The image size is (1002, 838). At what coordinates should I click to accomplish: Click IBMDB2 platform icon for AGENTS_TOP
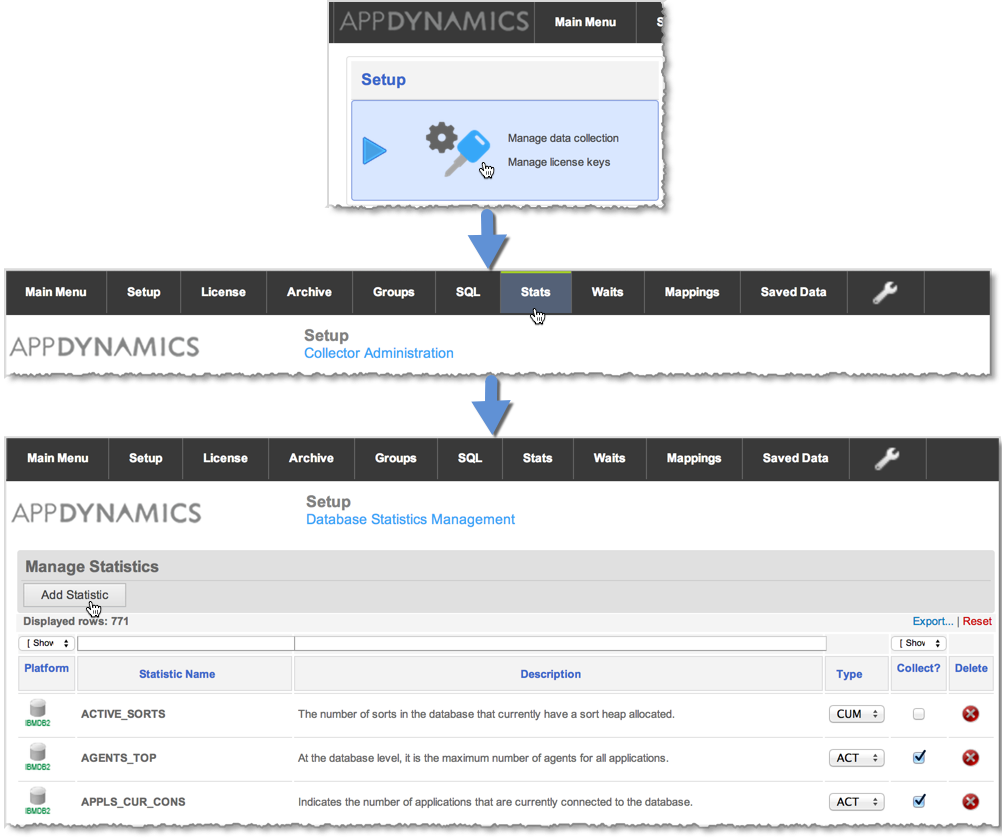[x=38, y=757]
